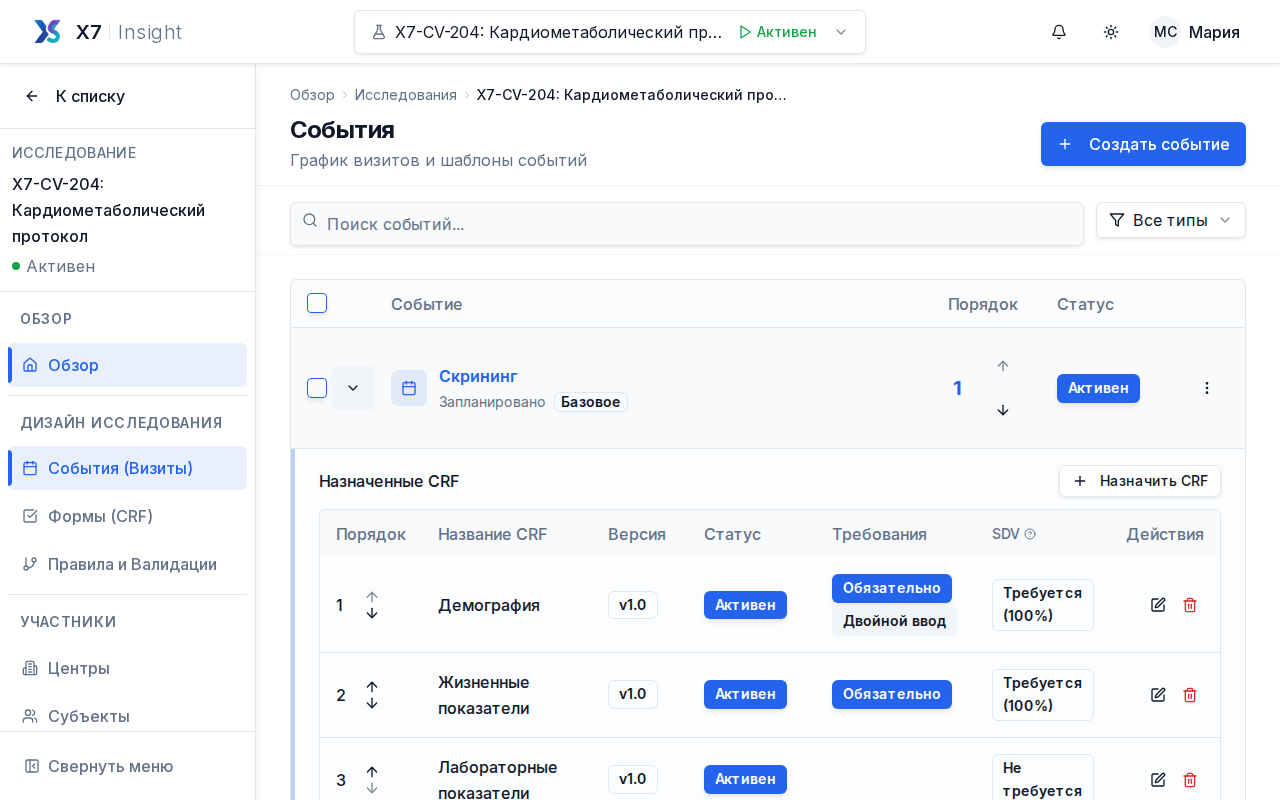1280x800 pixels.
Task: Edit the Жизненные показатели CRF assignment
Action: (1158, 695)
